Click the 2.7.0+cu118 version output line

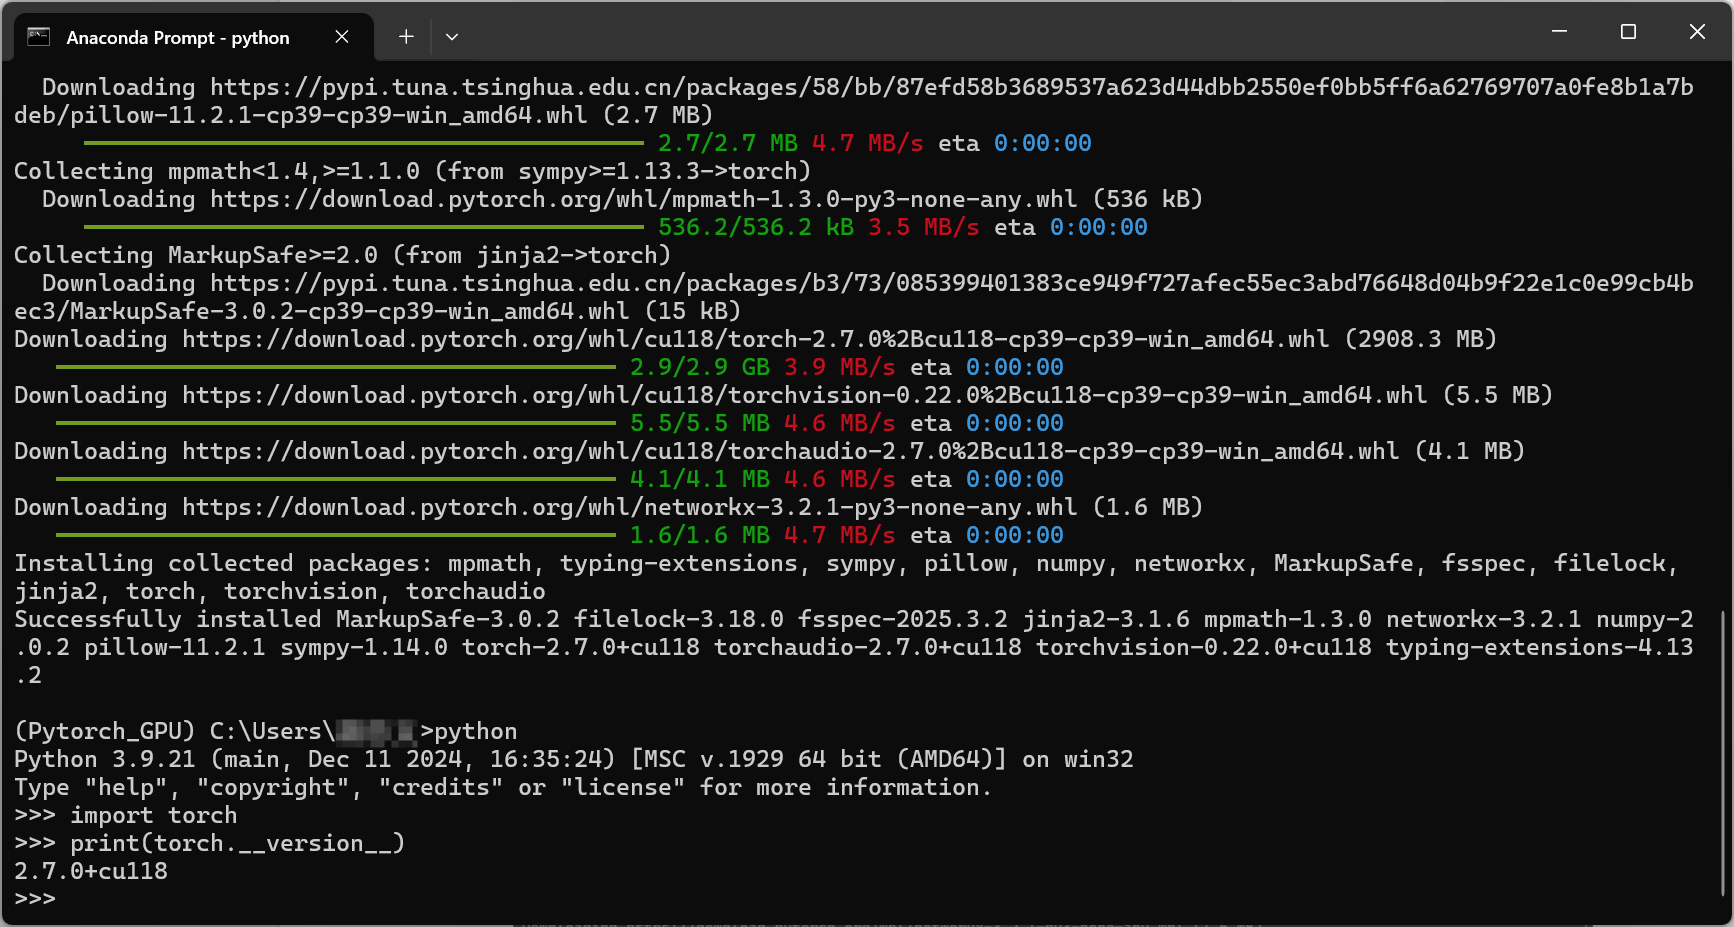click(90, 870)
